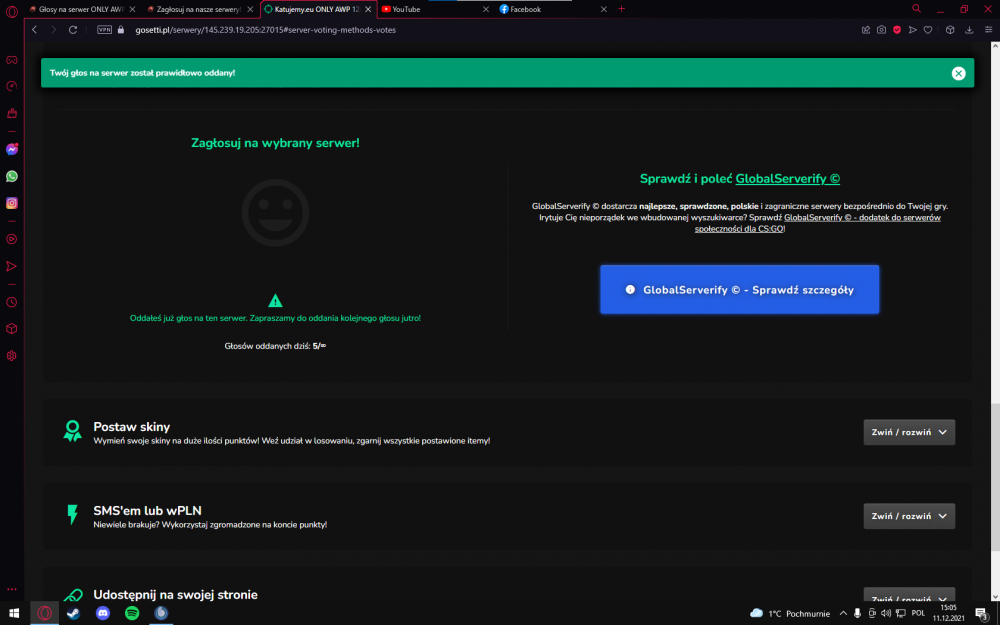1000x625 pixels.
Task: Open My Flow arrow icon in sidebar
Action: coord(11,266)
